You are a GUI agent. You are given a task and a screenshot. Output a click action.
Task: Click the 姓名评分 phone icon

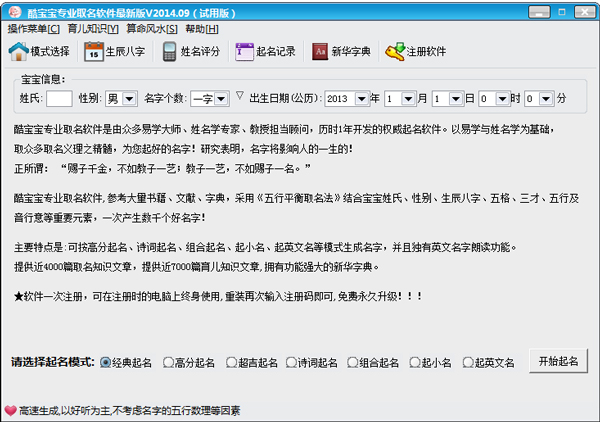[169, 51]
